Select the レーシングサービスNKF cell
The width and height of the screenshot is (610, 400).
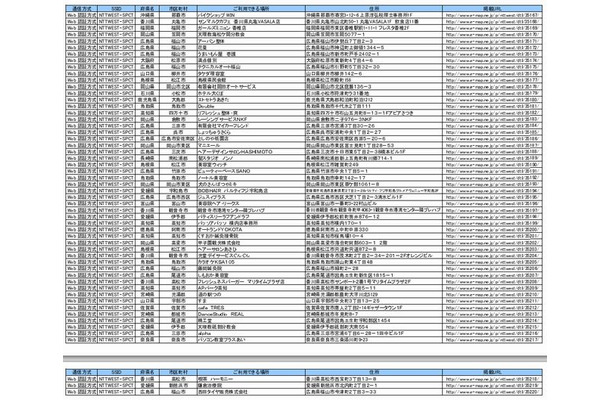(x=251, y=119)
